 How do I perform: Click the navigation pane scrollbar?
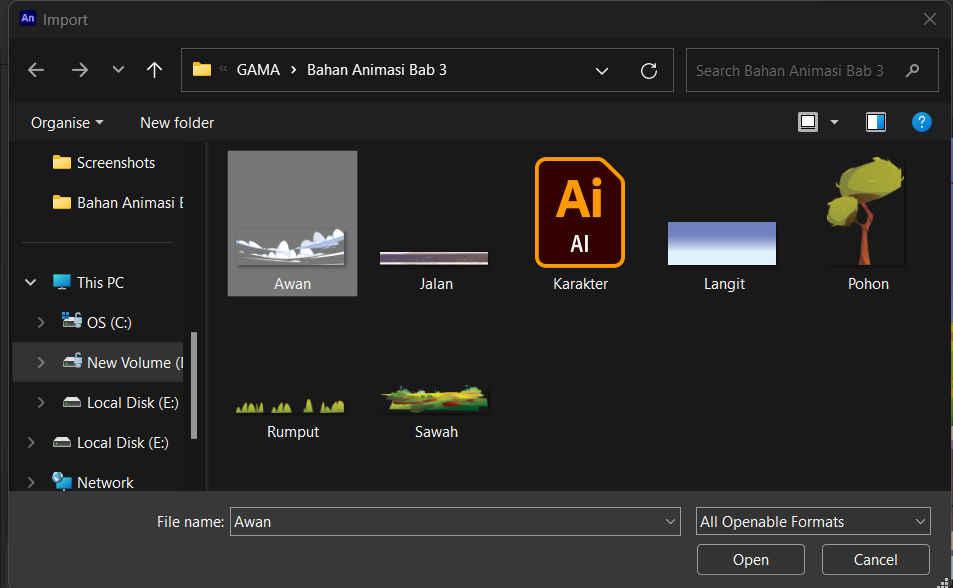pyautogui.click(x=194, y=385)
